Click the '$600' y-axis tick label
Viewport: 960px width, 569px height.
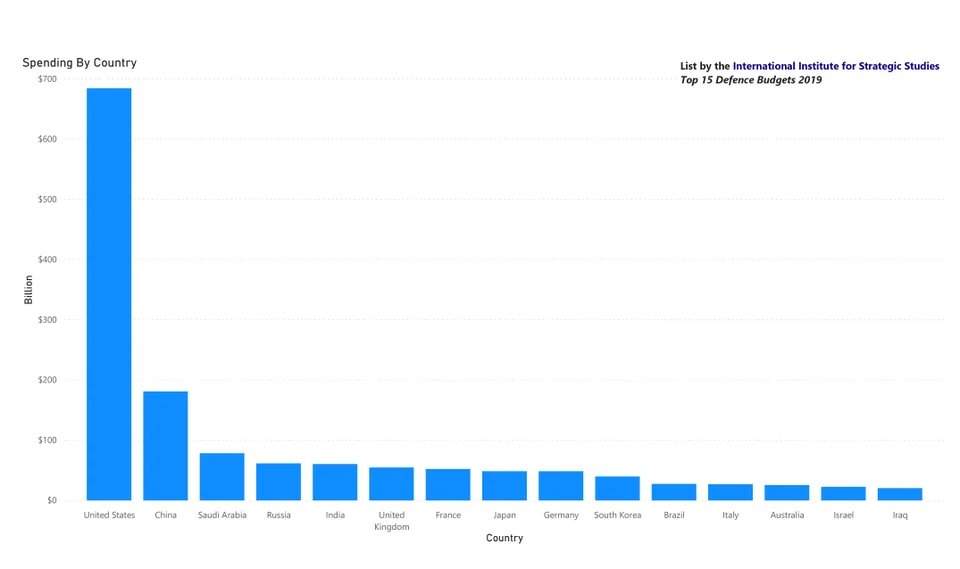click(47, 139)
